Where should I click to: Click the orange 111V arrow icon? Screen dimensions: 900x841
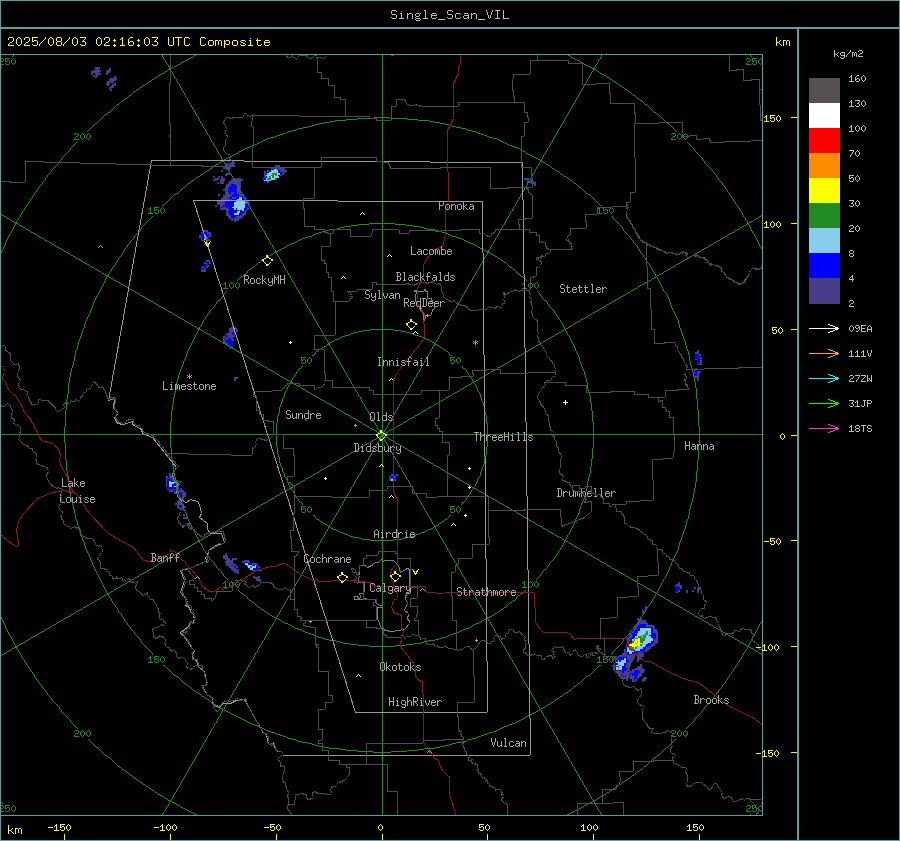(x=824, y=354)
